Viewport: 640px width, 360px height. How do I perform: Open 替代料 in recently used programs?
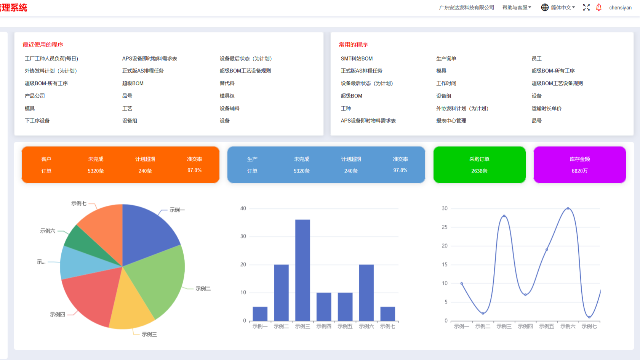227,83
